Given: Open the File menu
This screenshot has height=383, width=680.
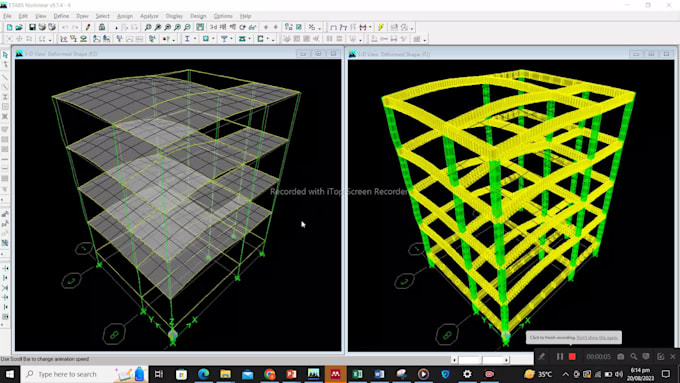Looking at the screenshot, I should [7, 16].
